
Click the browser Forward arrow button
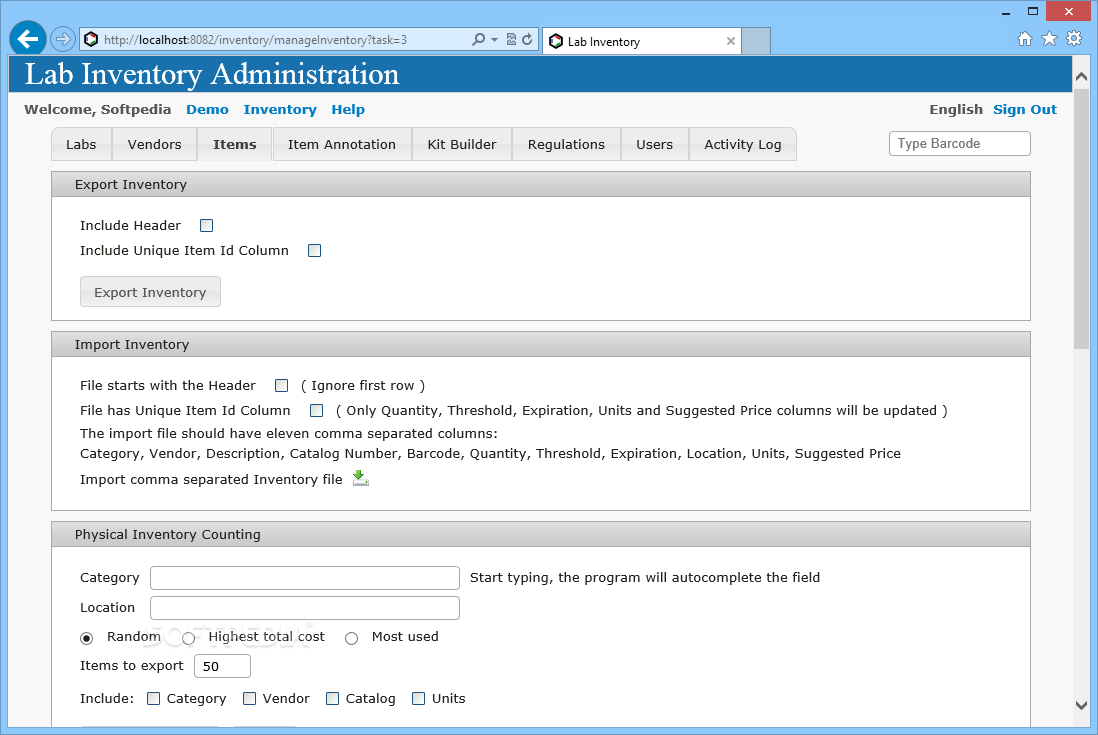(63, 39)
